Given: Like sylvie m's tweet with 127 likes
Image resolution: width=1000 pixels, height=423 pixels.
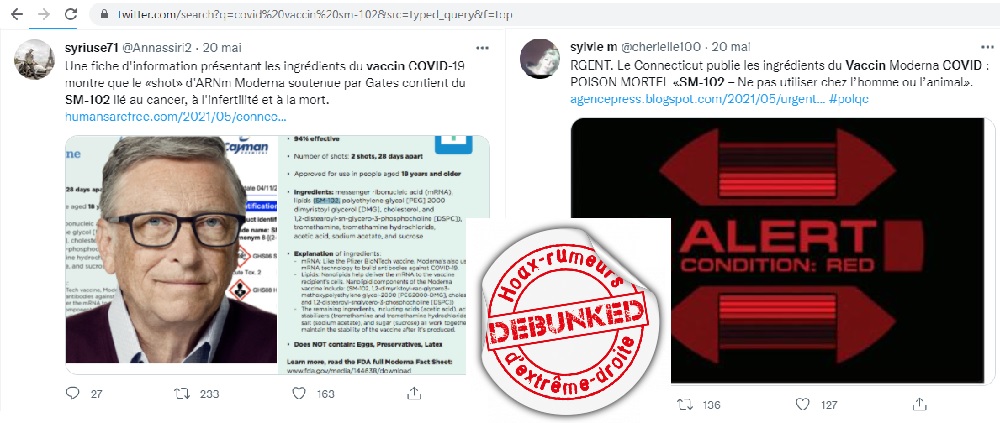Looking at the screenshot, I should [803, 404].
